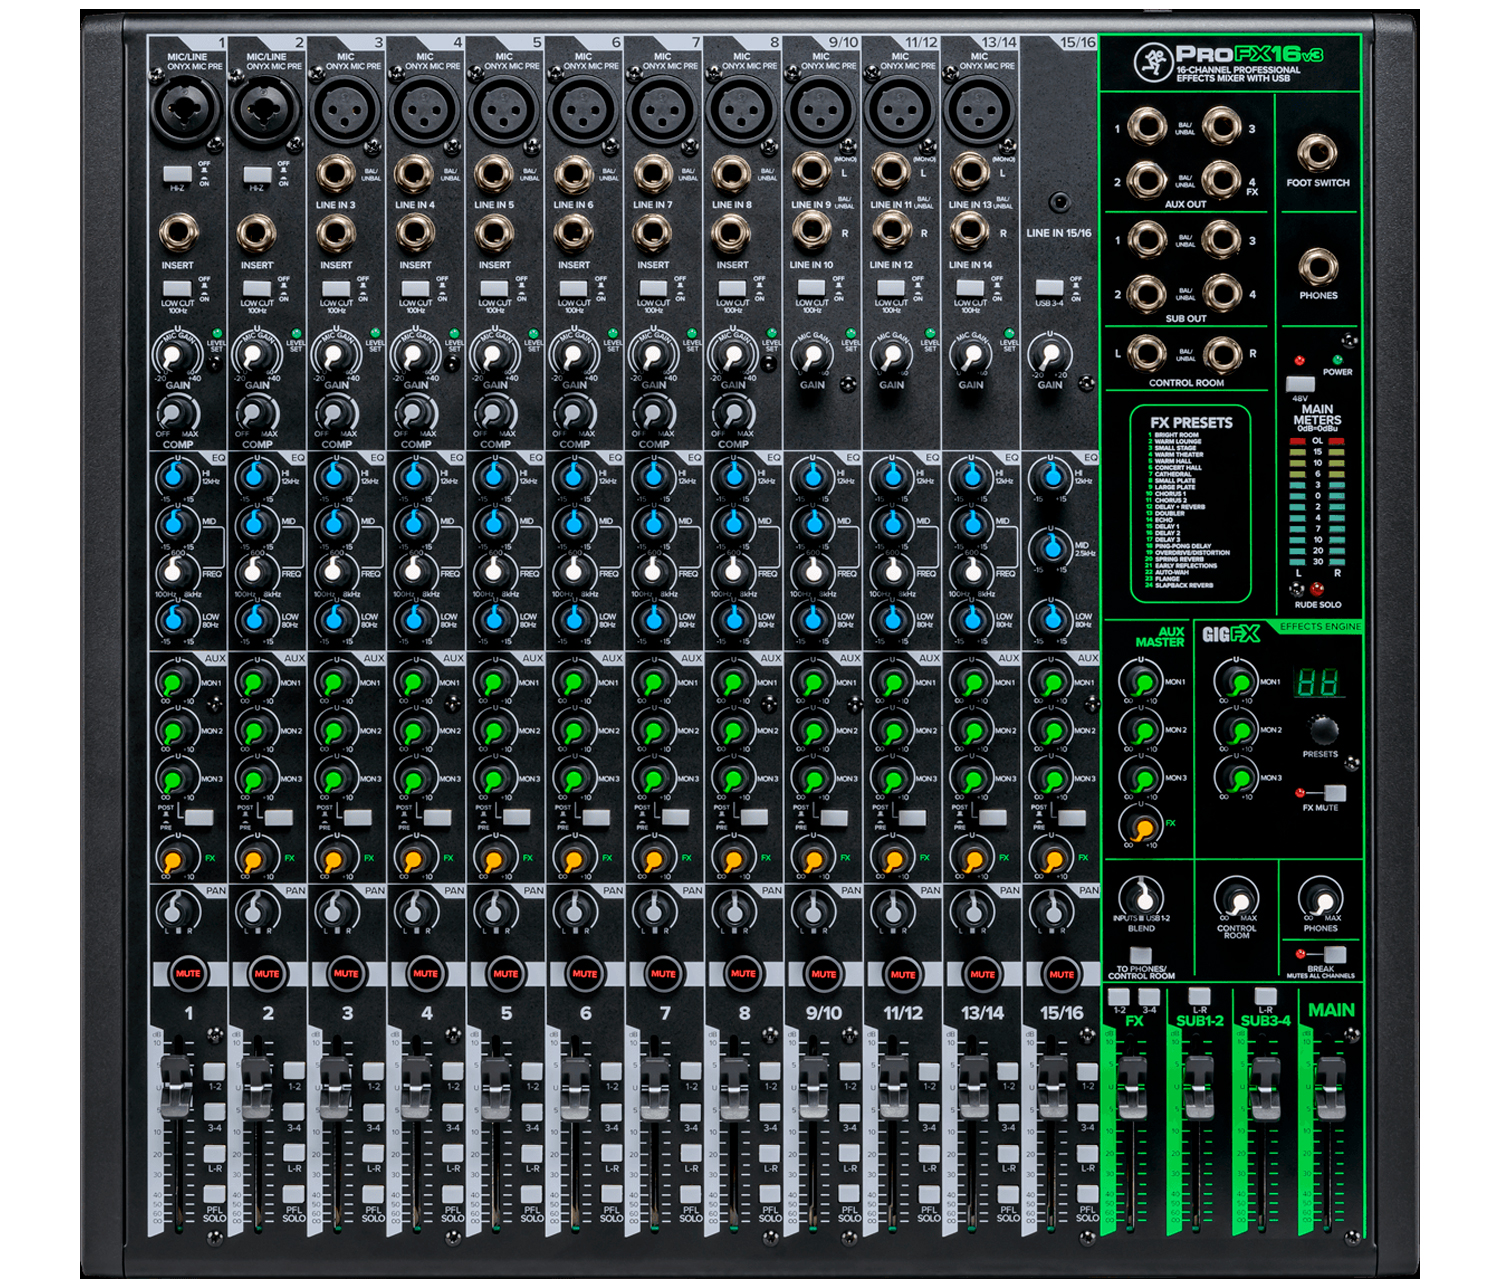
Task: Click the orange FX knob in Aux Master
Action: (1141, 826)
